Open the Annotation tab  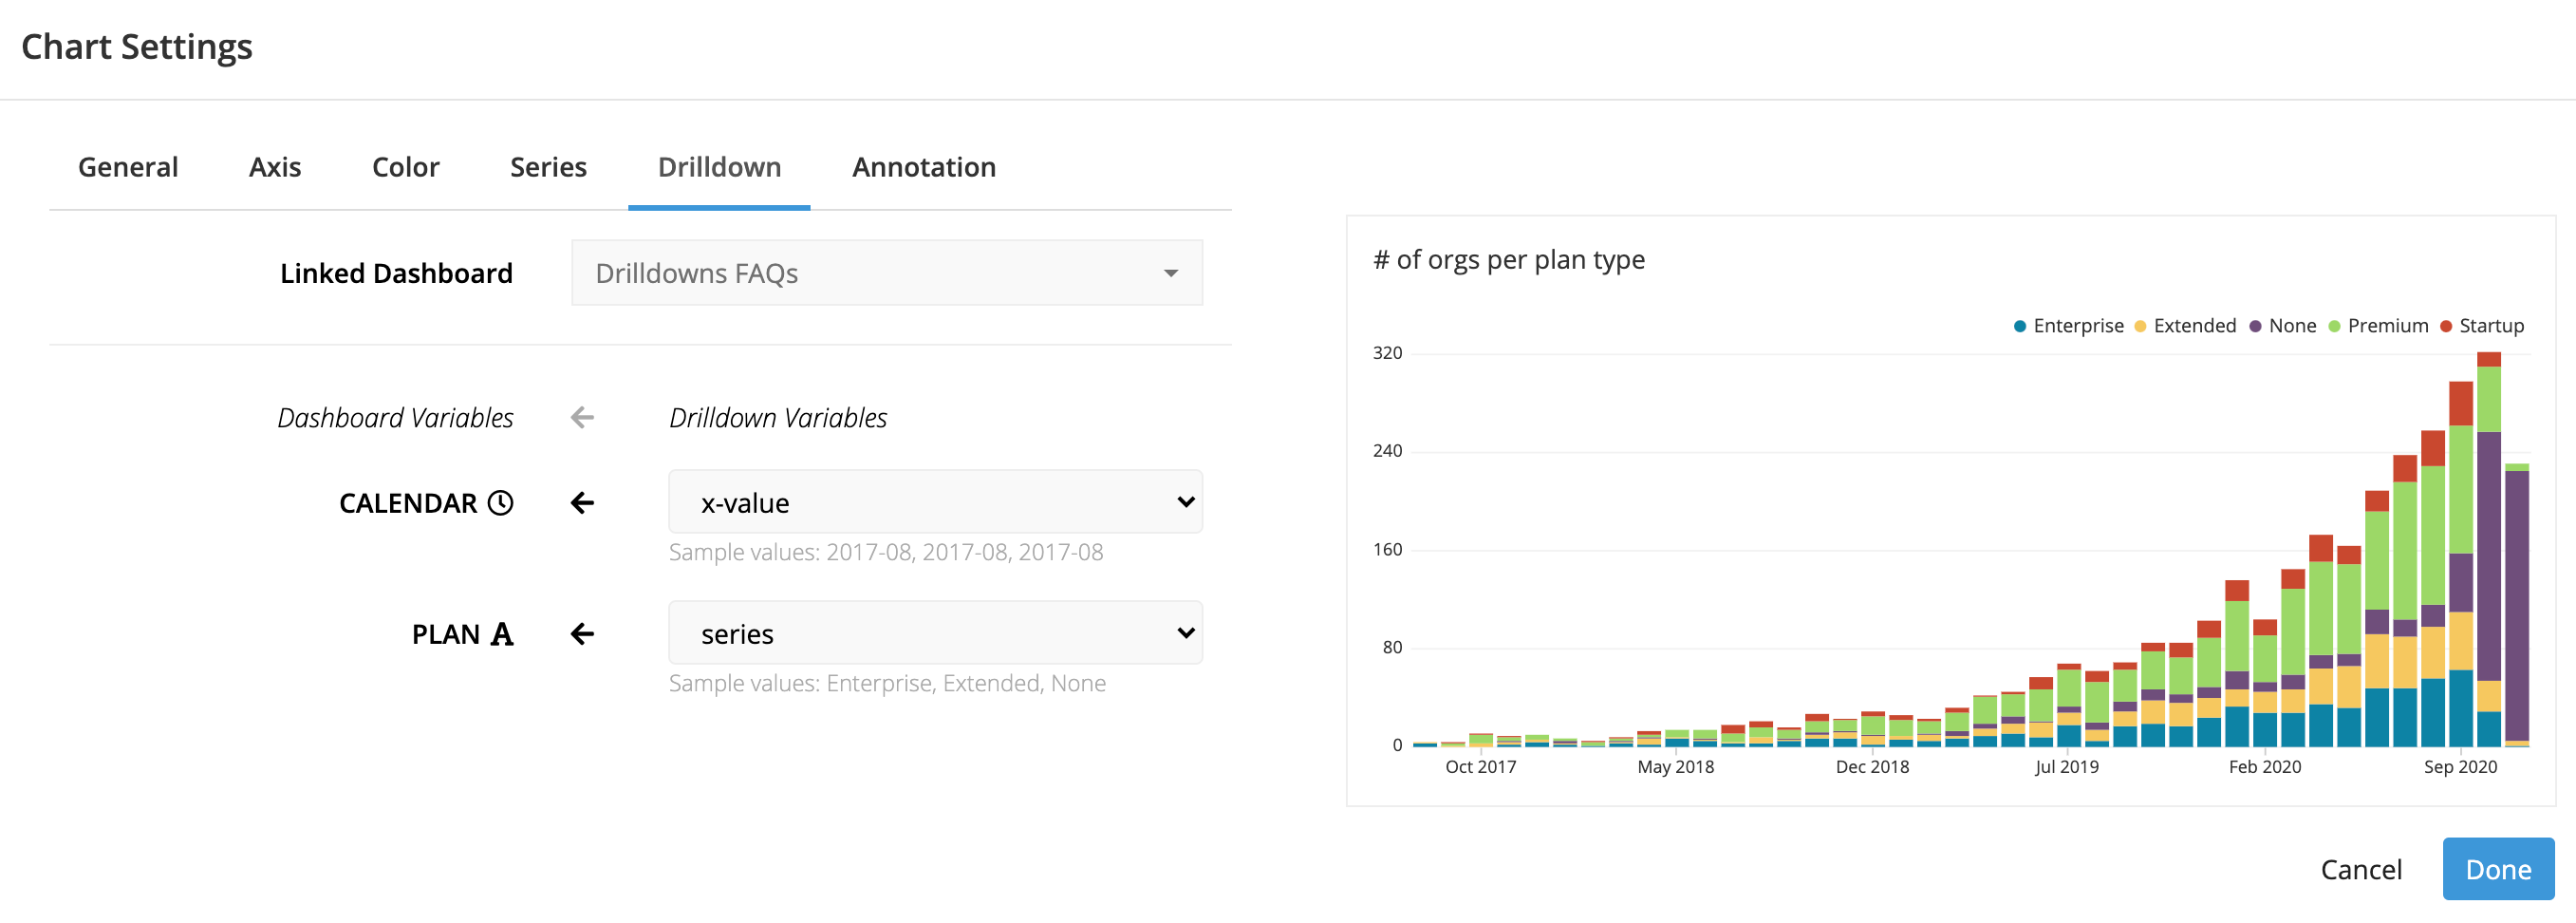tap(923, 167)
